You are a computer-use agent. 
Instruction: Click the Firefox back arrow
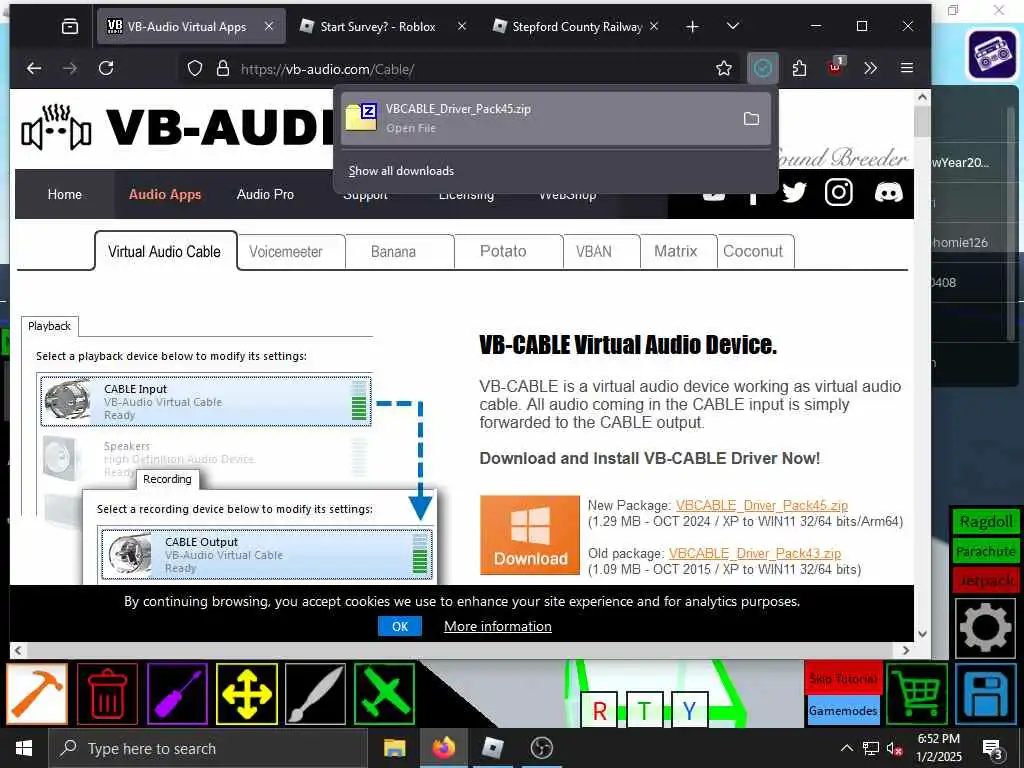(34, 69)
